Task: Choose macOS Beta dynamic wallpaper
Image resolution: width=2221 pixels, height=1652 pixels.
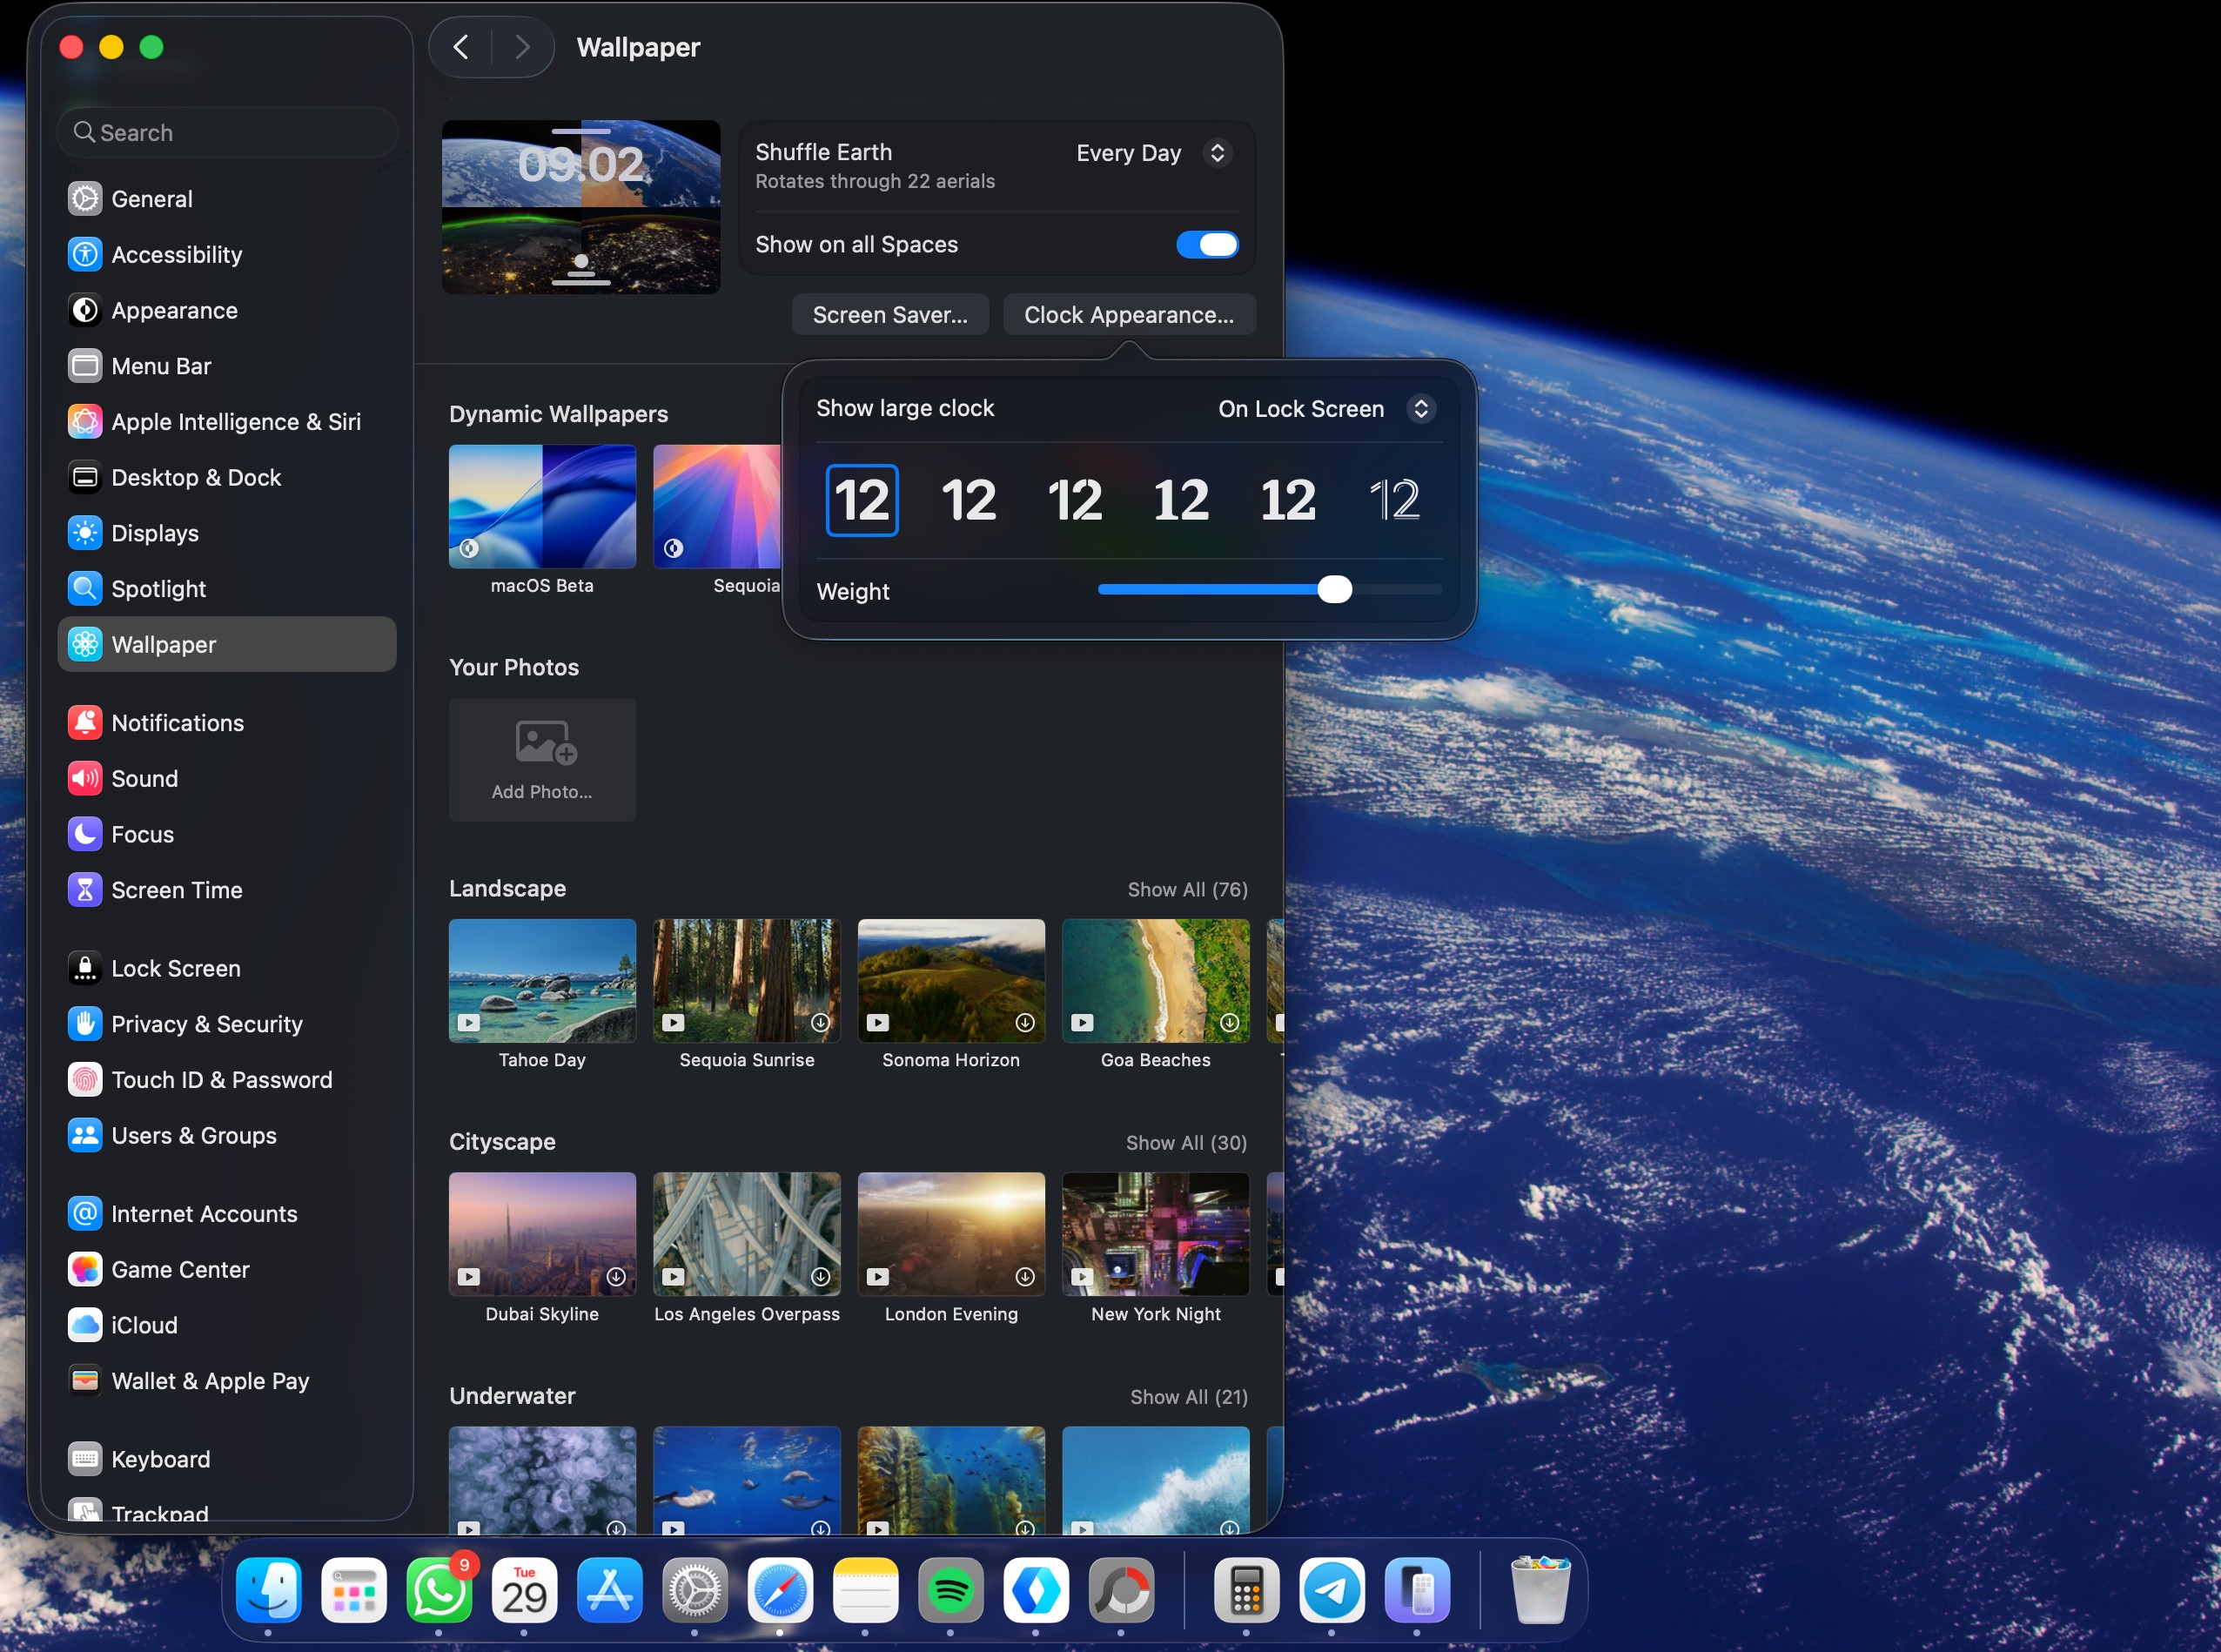Action: tap(542, 507)
